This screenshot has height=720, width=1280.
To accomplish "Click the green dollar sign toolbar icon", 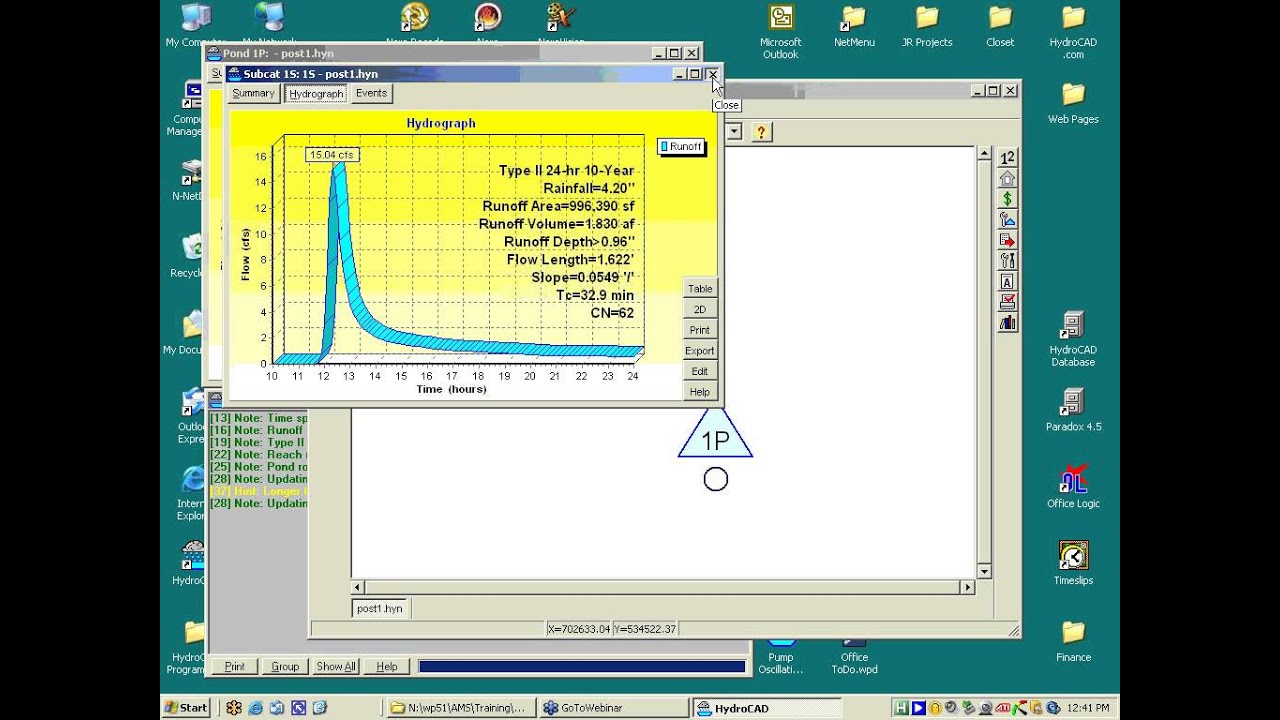I will point(1007,199).
